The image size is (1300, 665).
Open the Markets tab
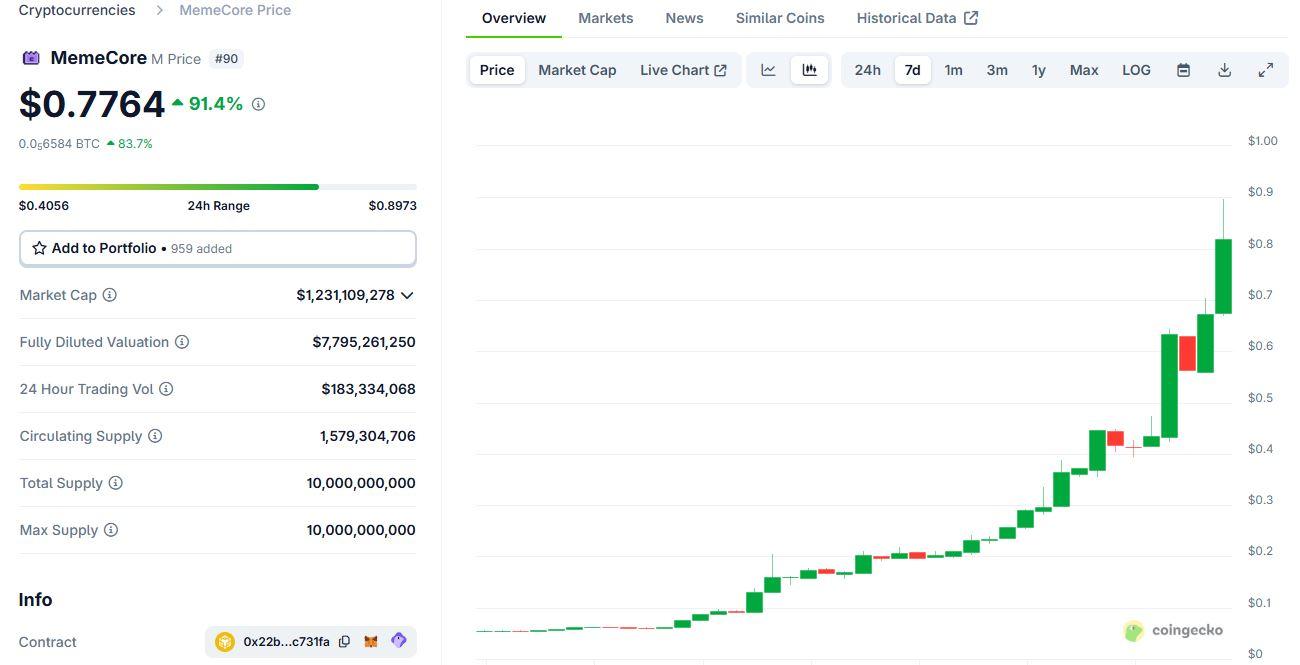(605, 18)
